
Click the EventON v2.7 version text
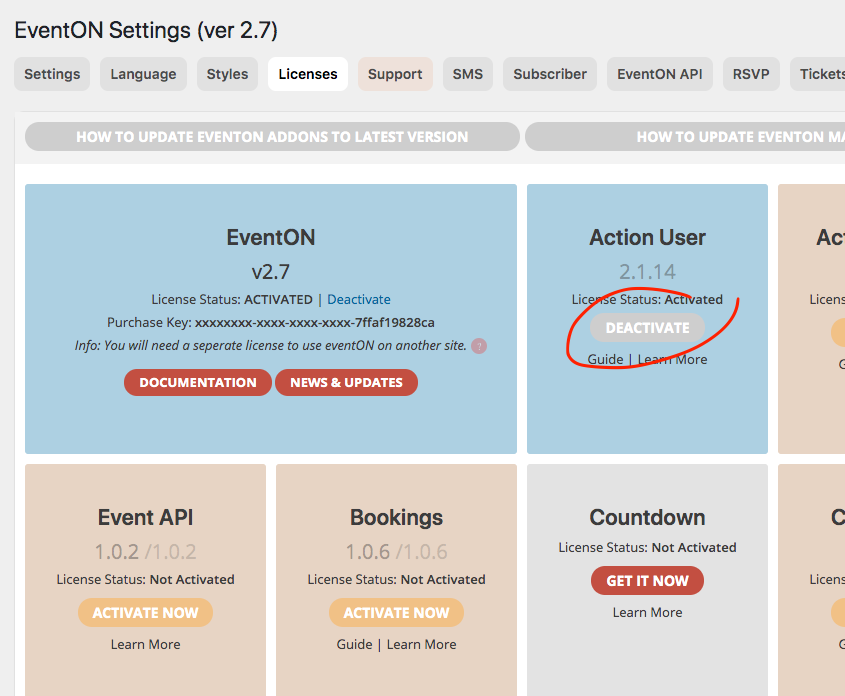[x=271, y=272]
